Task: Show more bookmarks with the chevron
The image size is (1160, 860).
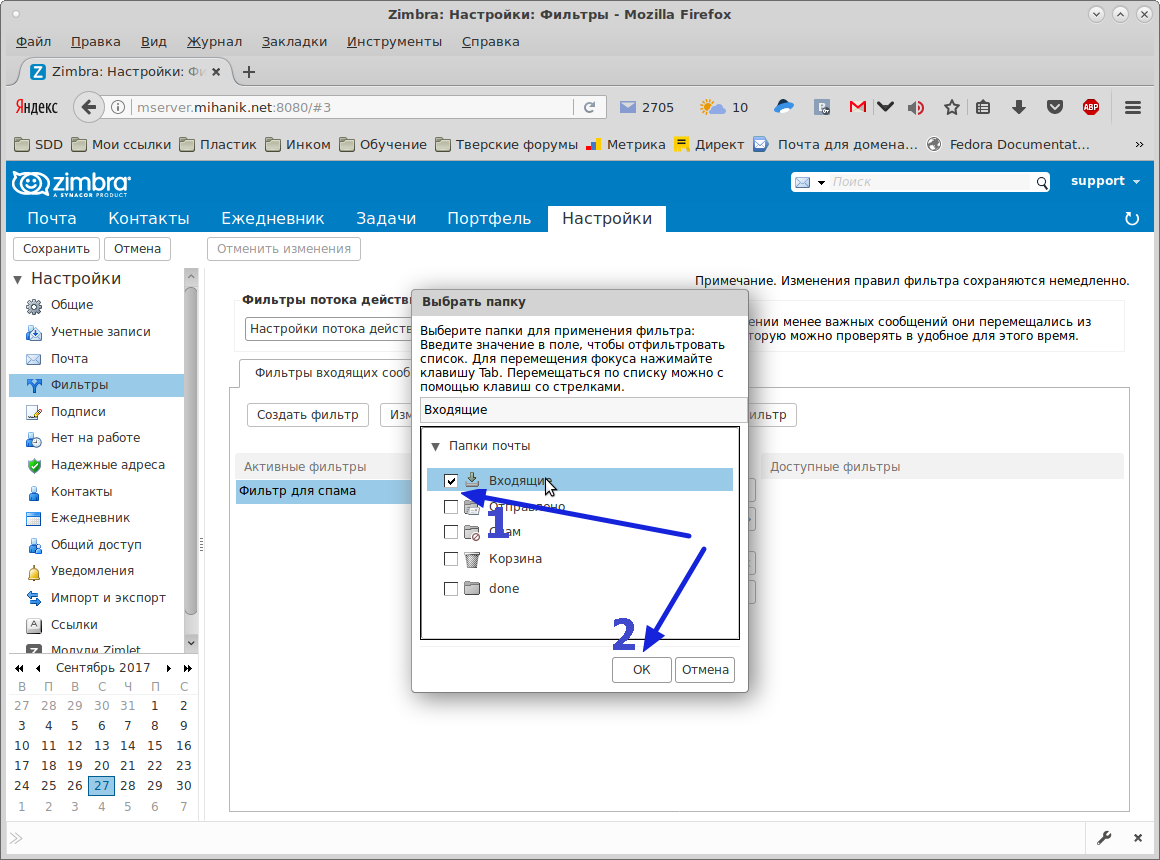Action: coord(1139,144)
